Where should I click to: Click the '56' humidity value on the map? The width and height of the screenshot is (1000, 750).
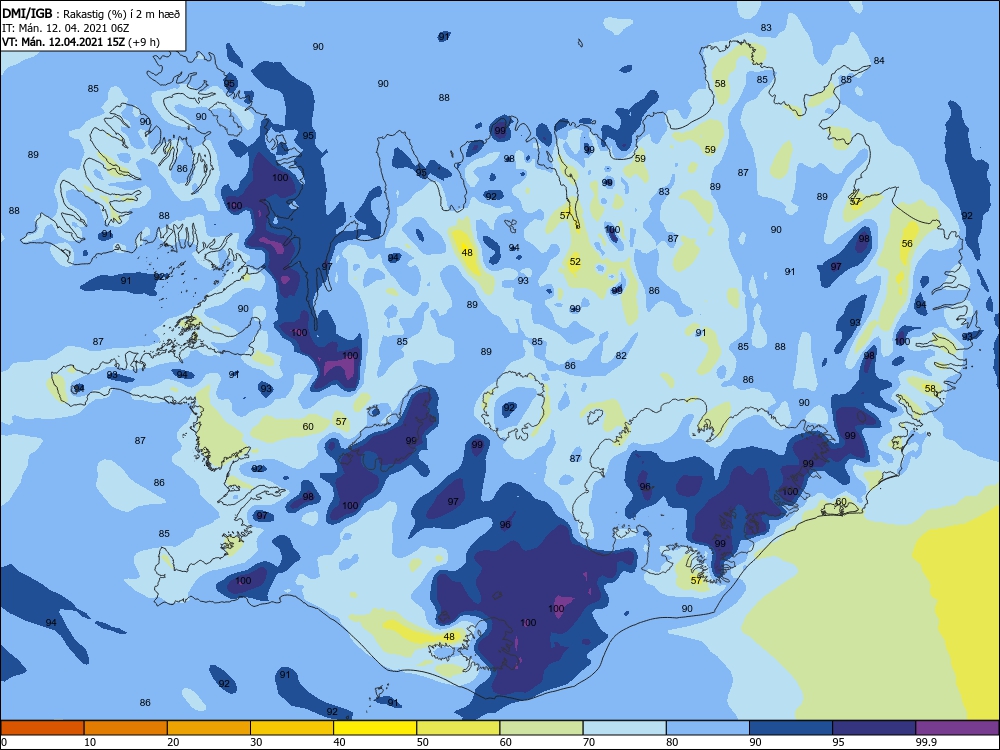click(x=908, y=244)
